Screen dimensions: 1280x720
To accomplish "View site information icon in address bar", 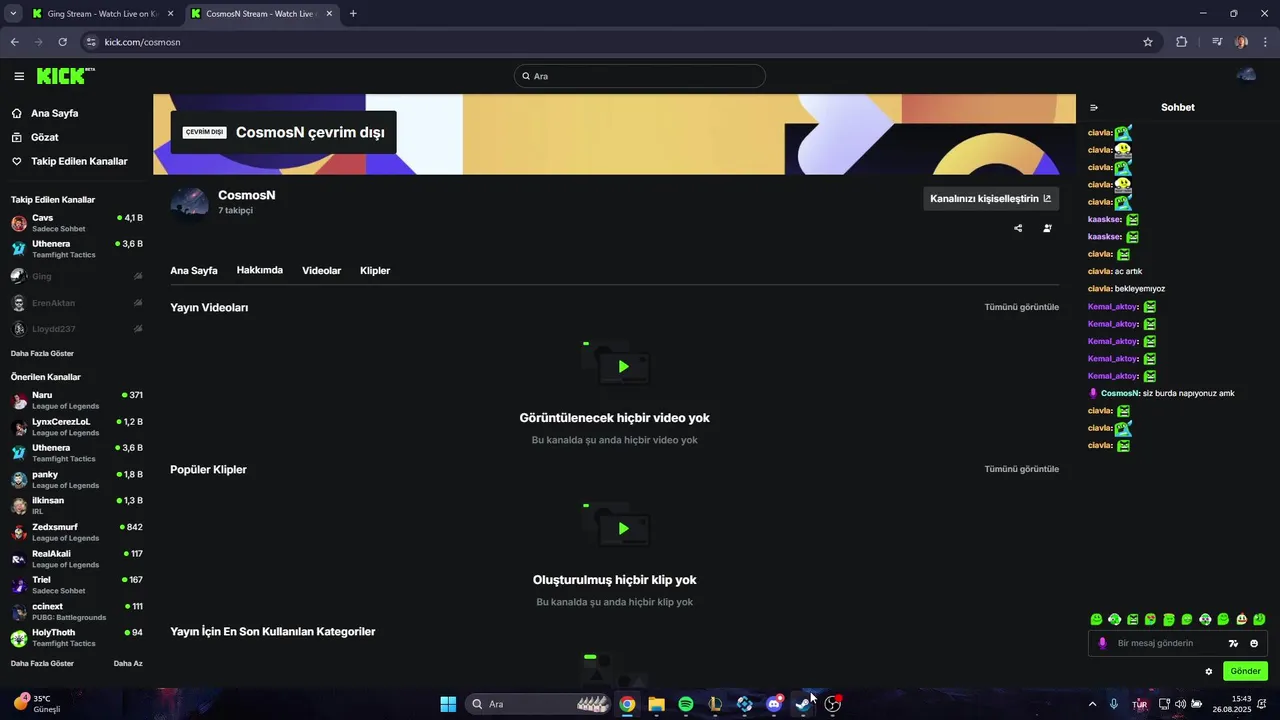I will (x=91, y=42).
